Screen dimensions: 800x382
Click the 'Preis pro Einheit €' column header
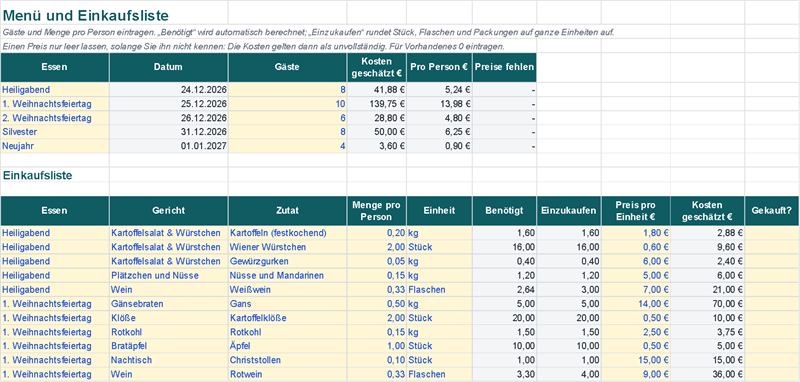(x=636, y=211)
